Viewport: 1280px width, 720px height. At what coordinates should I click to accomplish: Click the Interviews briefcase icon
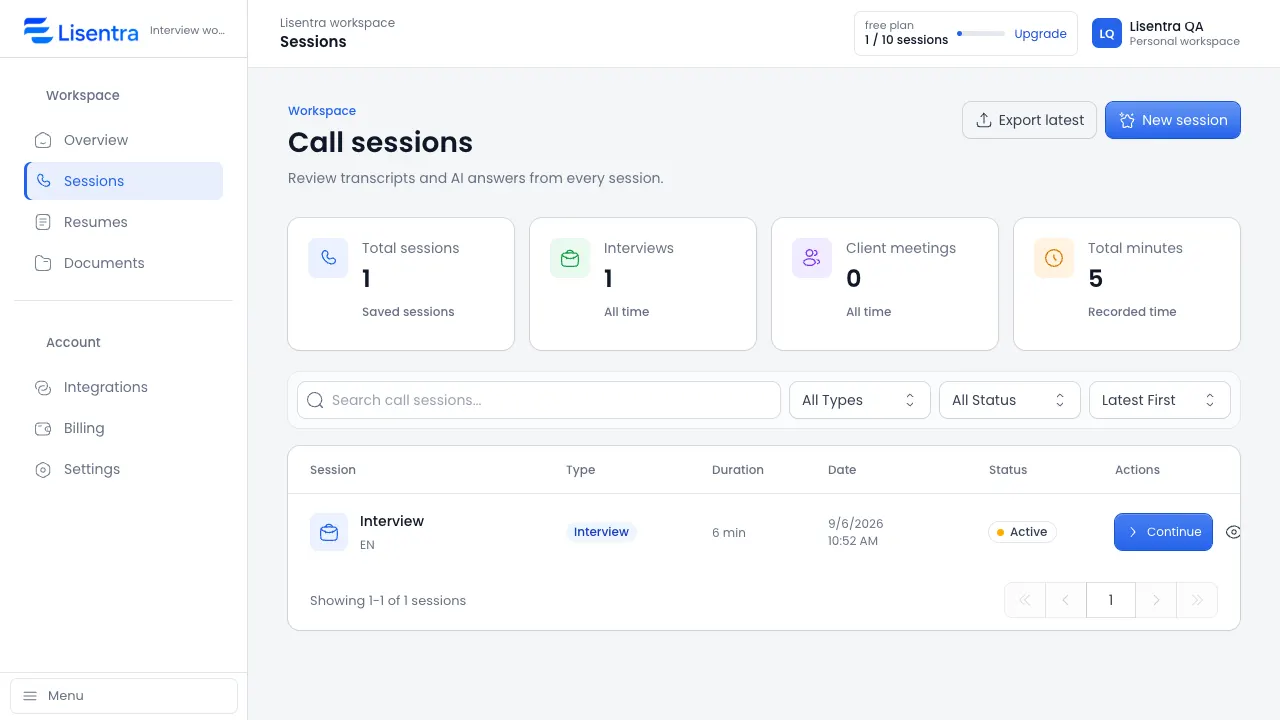570,258
